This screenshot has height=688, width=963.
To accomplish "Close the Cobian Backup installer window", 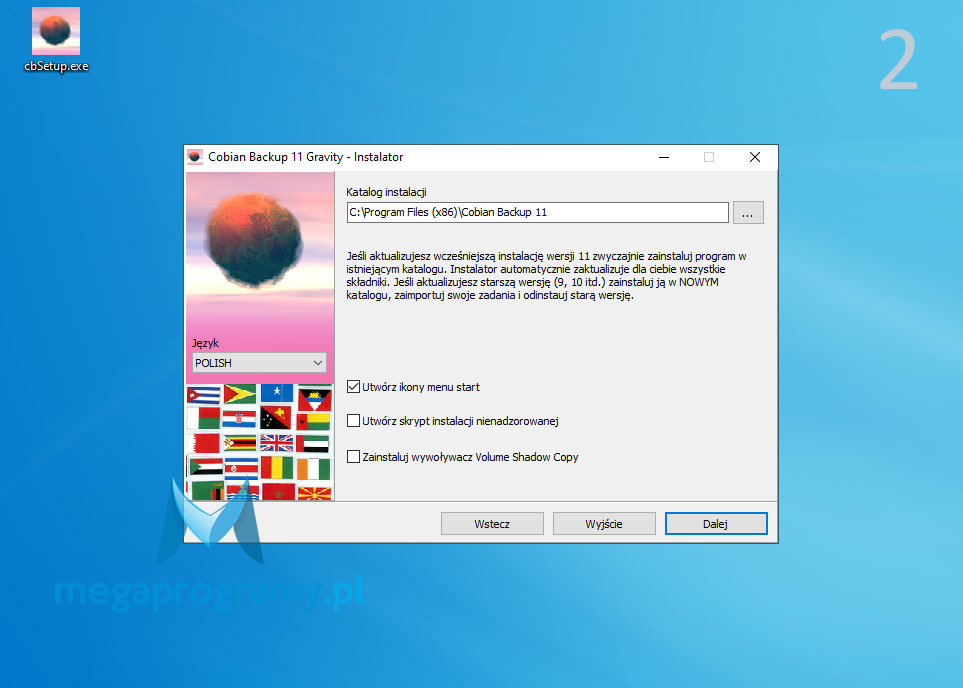I will click(x=755, y=157).
